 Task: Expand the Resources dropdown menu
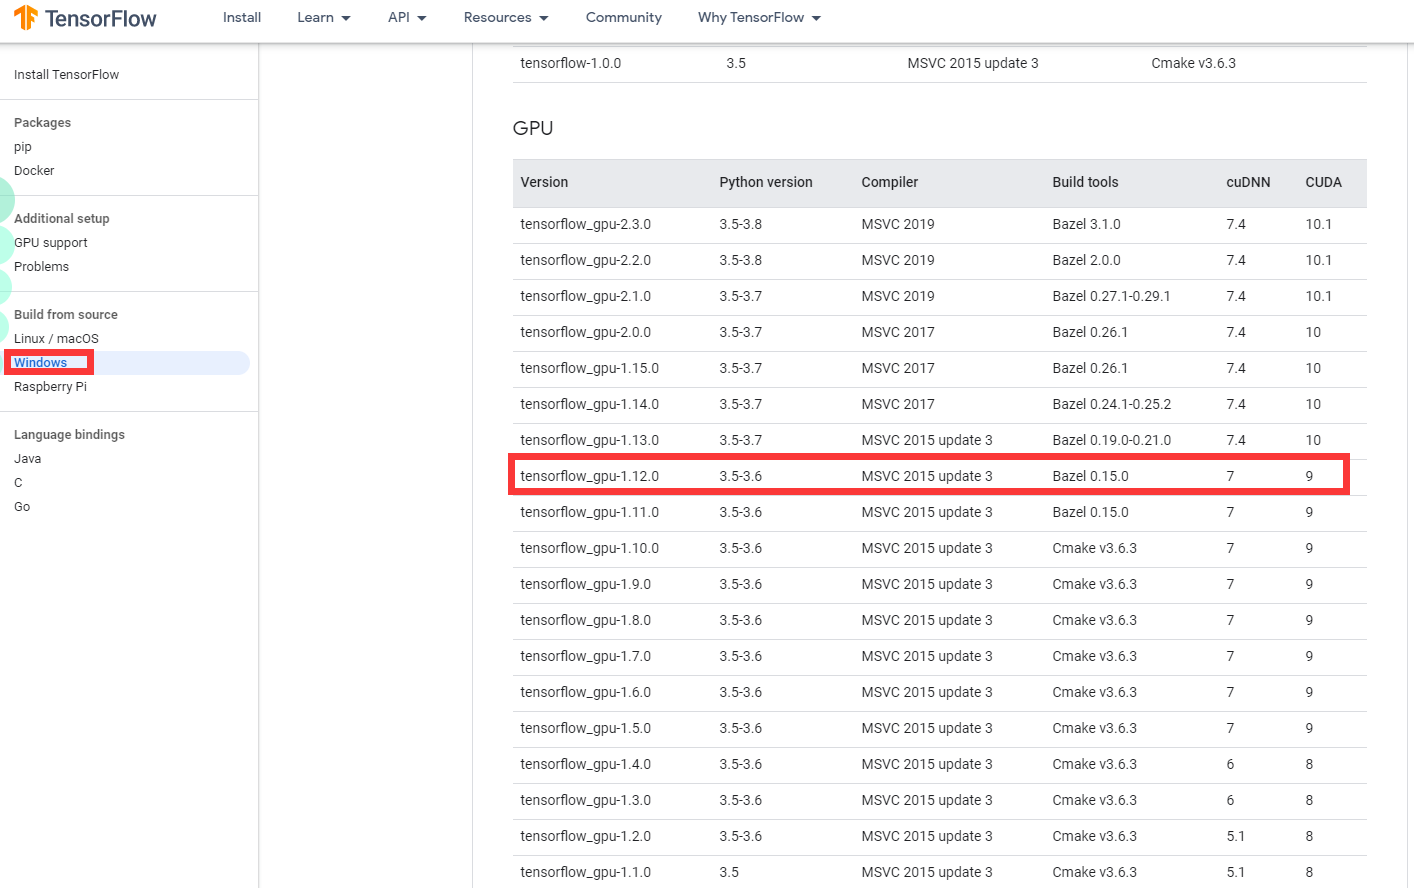click(x=506, y=18)
